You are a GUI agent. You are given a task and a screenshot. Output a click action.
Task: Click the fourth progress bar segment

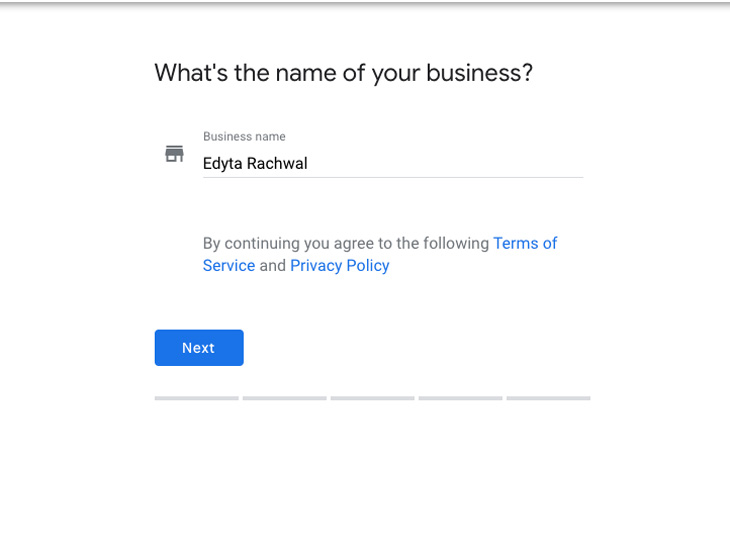click(x=460, y=398)
